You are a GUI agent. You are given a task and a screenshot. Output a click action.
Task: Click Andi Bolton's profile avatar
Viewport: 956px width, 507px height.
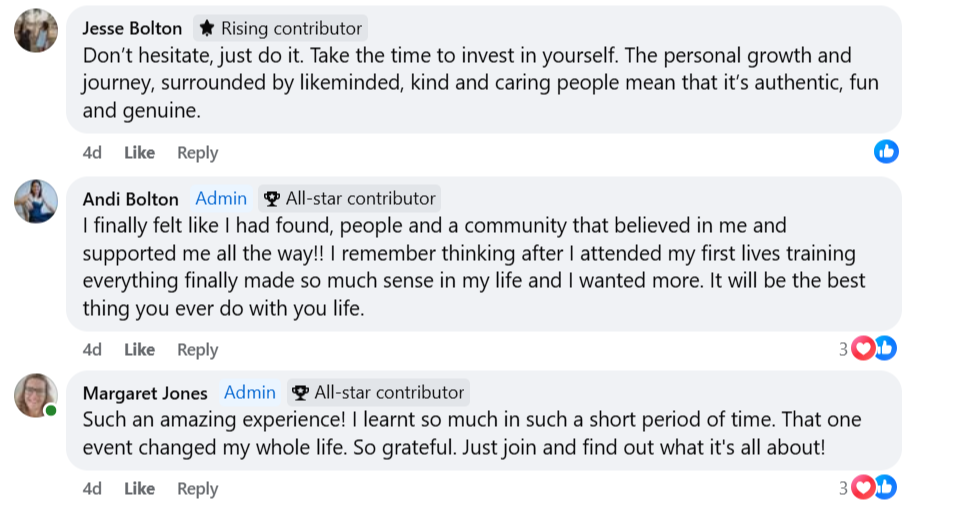pos(35,201)
